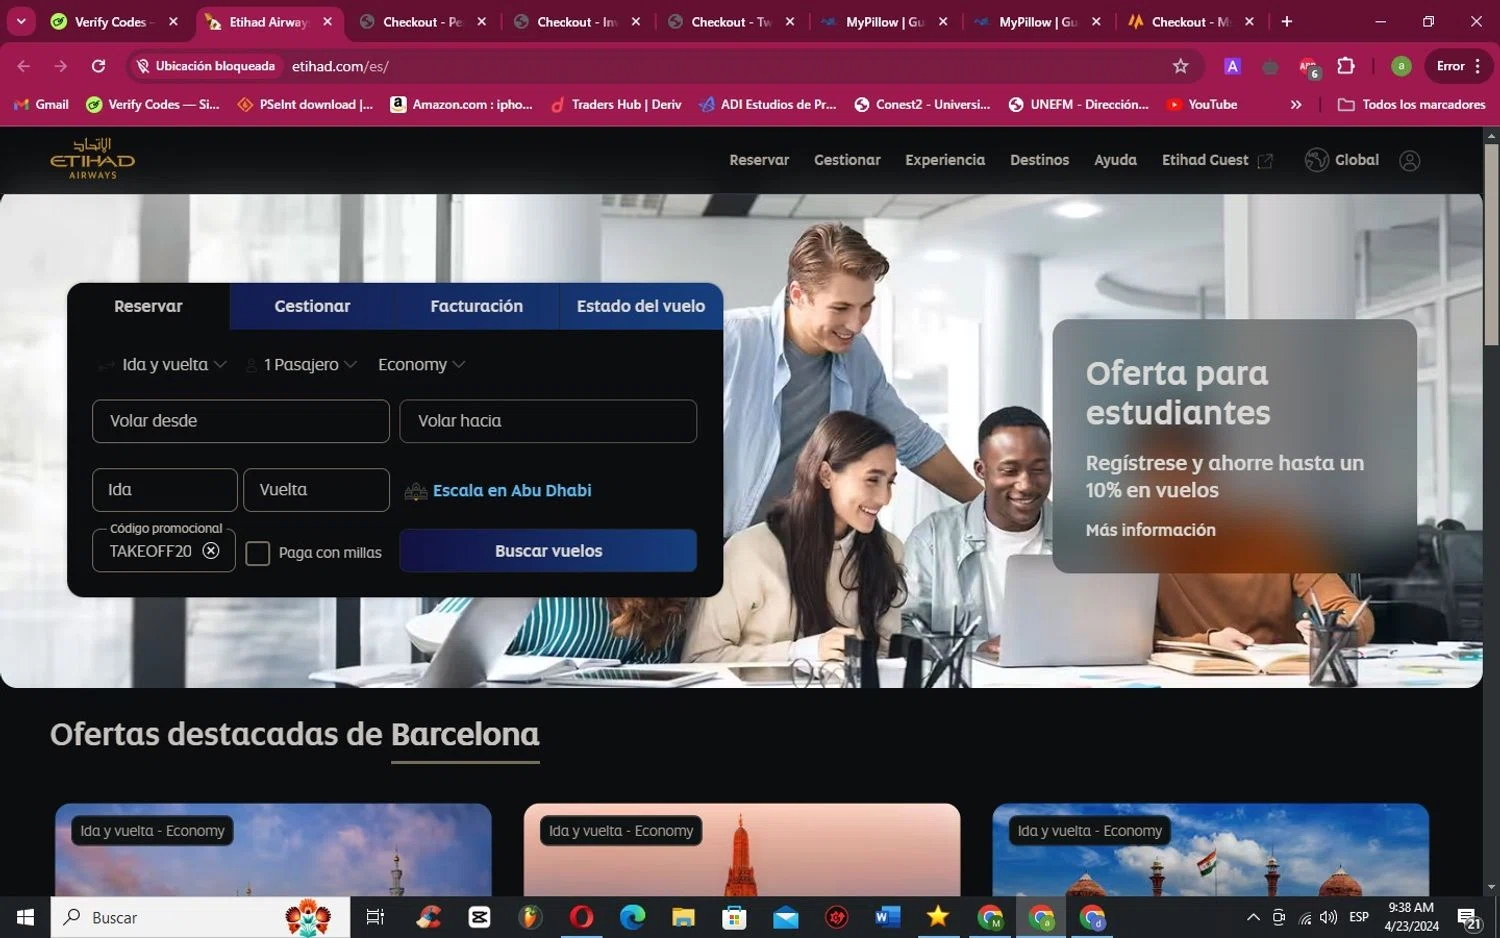Open the Etihad Guest external link
This screenshot has width=1500, height=938.
[1217, 160]
